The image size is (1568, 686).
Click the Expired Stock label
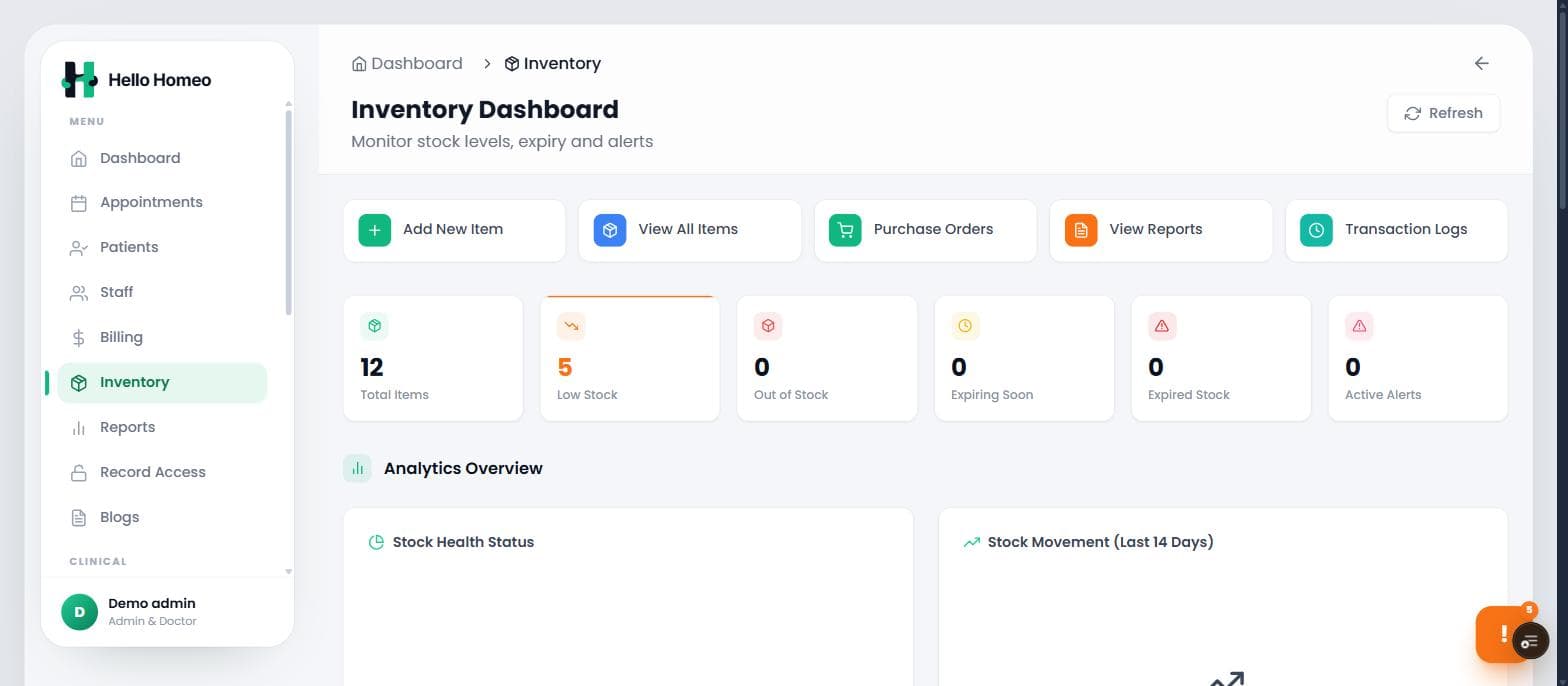tap(1188, 395)
